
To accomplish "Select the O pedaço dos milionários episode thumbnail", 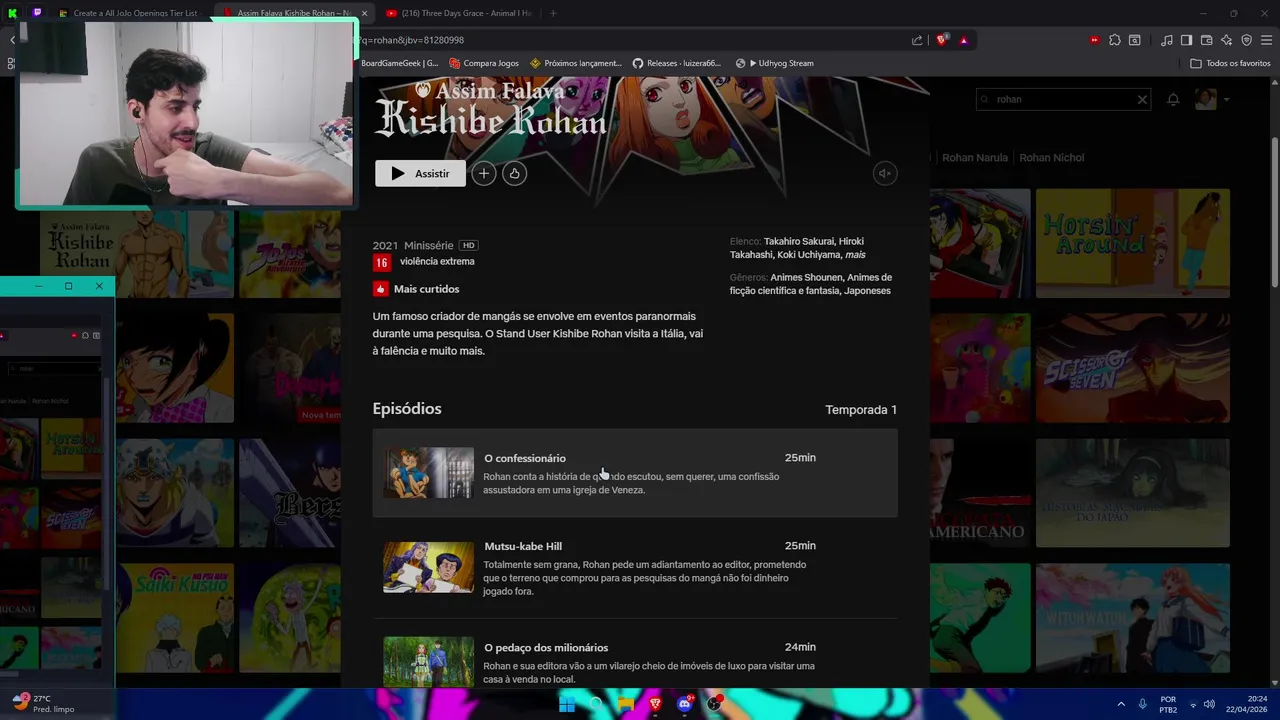I will pyautogui.click(x=428, y=661).
